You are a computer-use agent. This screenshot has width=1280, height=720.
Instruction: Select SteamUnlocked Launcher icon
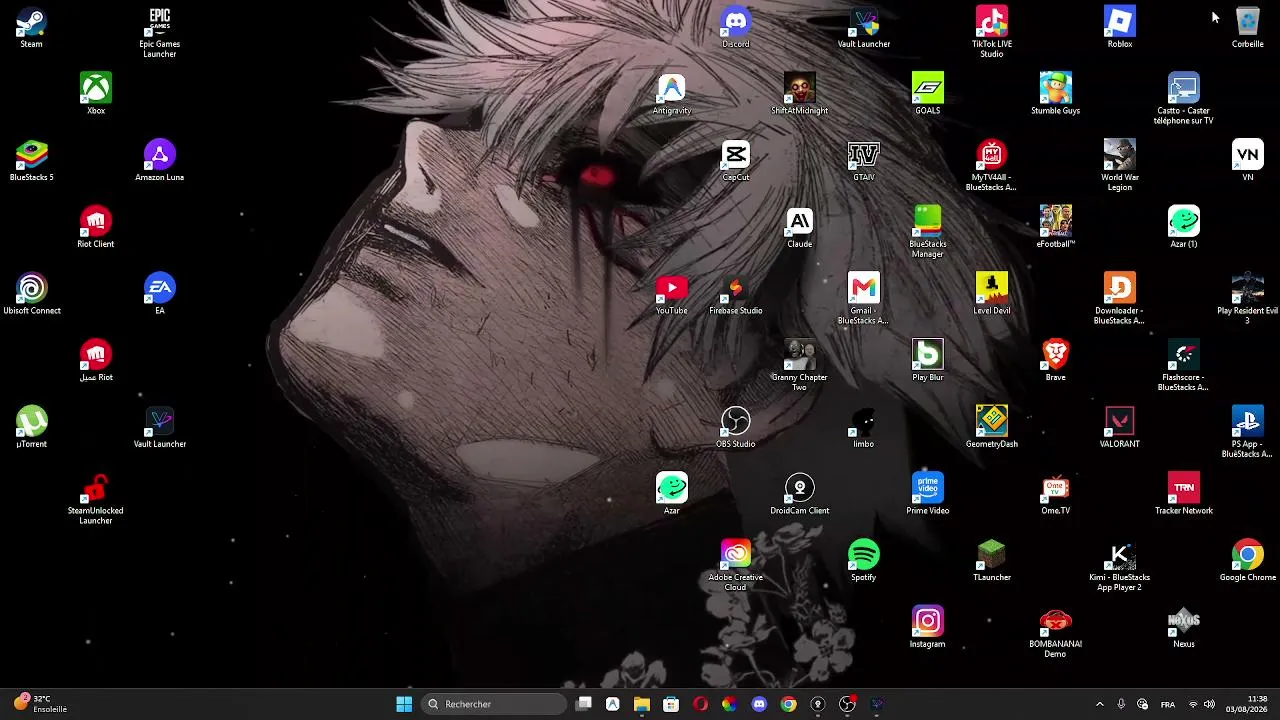(96, 499)
